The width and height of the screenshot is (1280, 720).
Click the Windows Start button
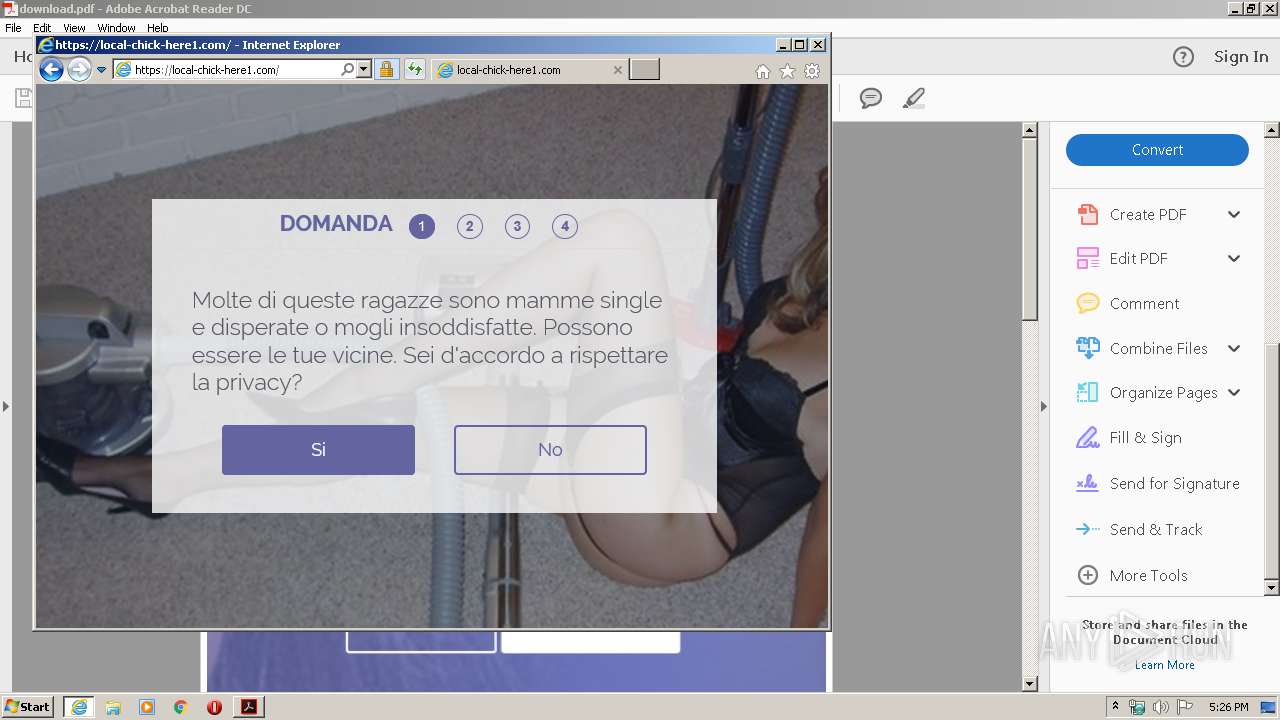[x=28, y=707]
